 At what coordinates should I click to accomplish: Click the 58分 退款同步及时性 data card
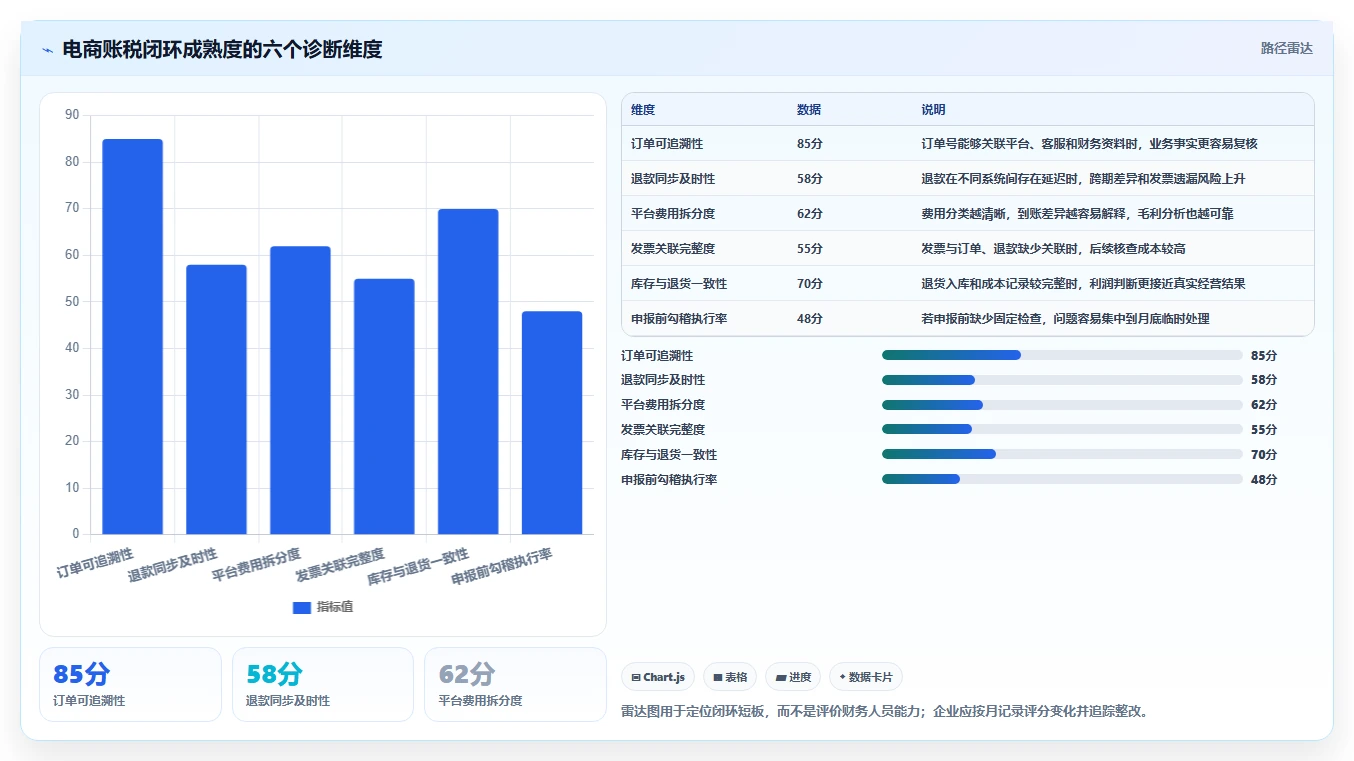pos(323,684)
